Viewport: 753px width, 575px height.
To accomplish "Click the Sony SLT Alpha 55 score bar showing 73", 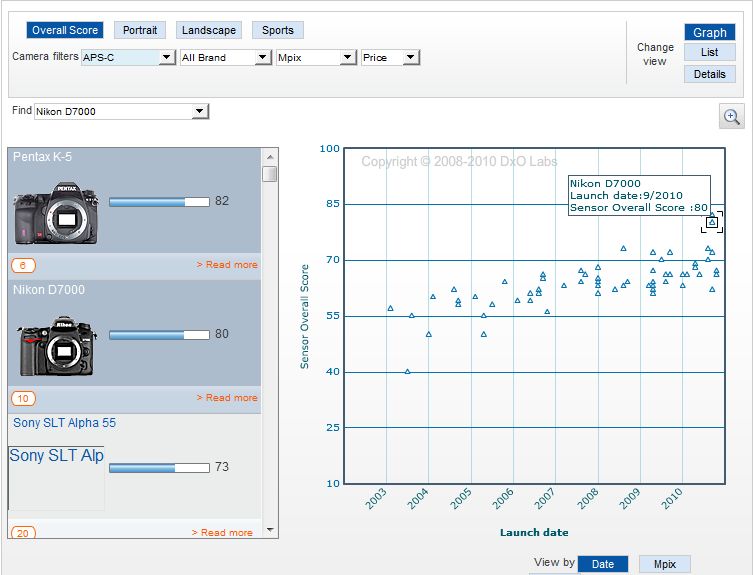I will (159, 468).
